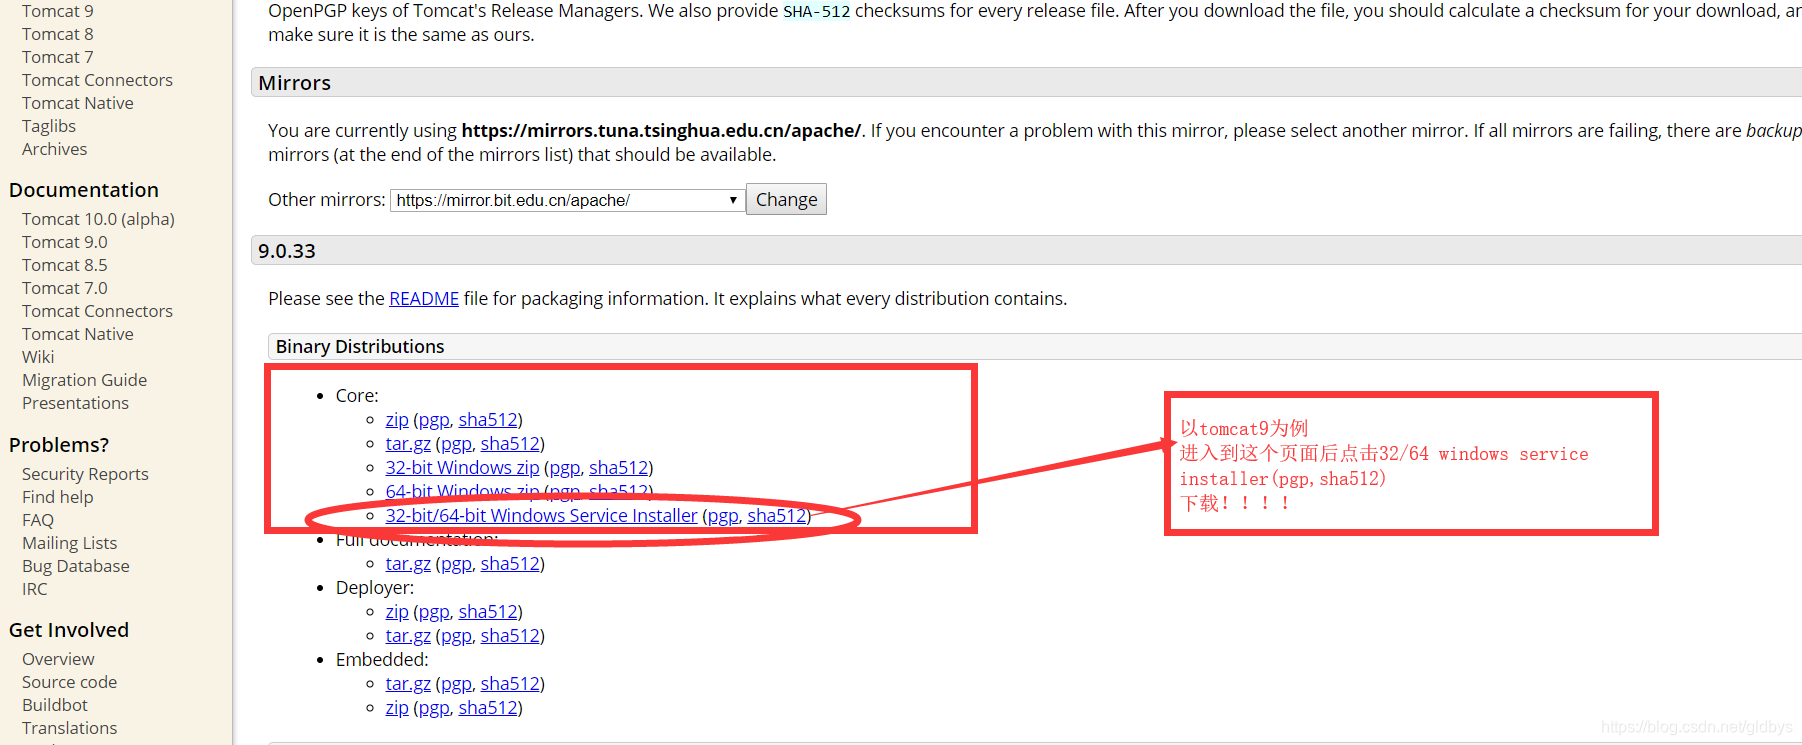
Task: Open the Find help page
Action: pyautogui.click(x=58, y=497)
